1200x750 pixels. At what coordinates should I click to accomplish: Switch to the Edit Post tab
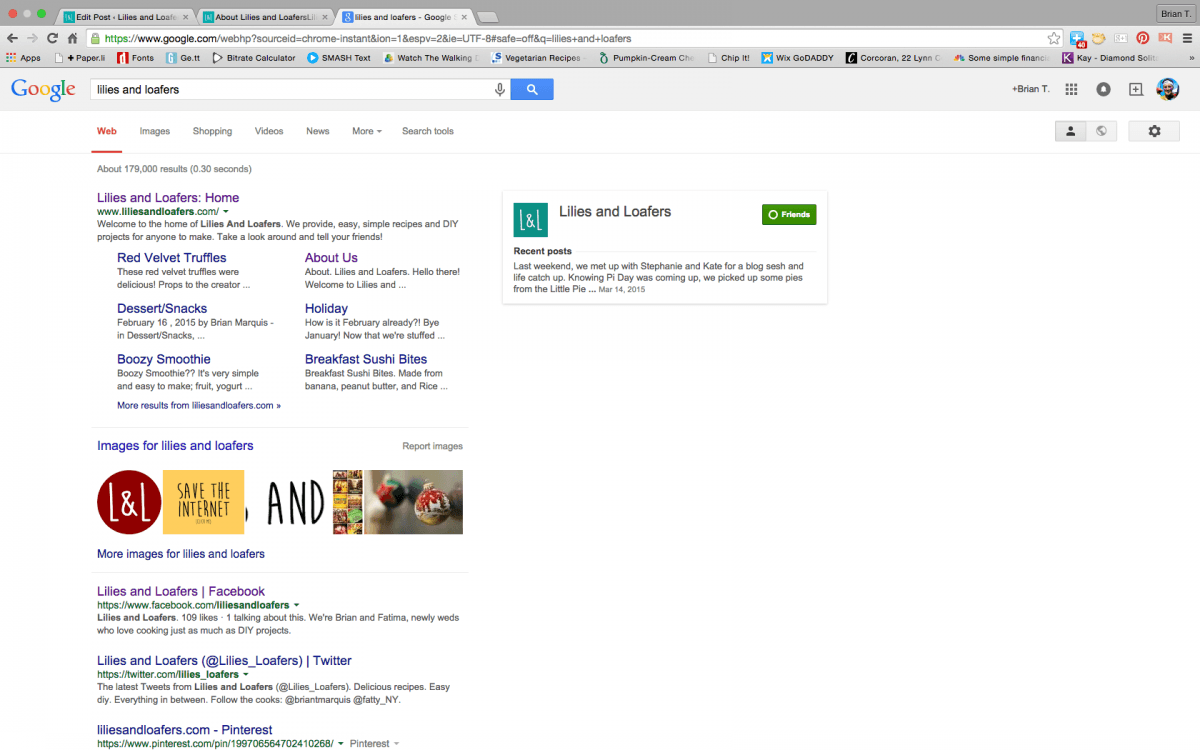(124, 17)
